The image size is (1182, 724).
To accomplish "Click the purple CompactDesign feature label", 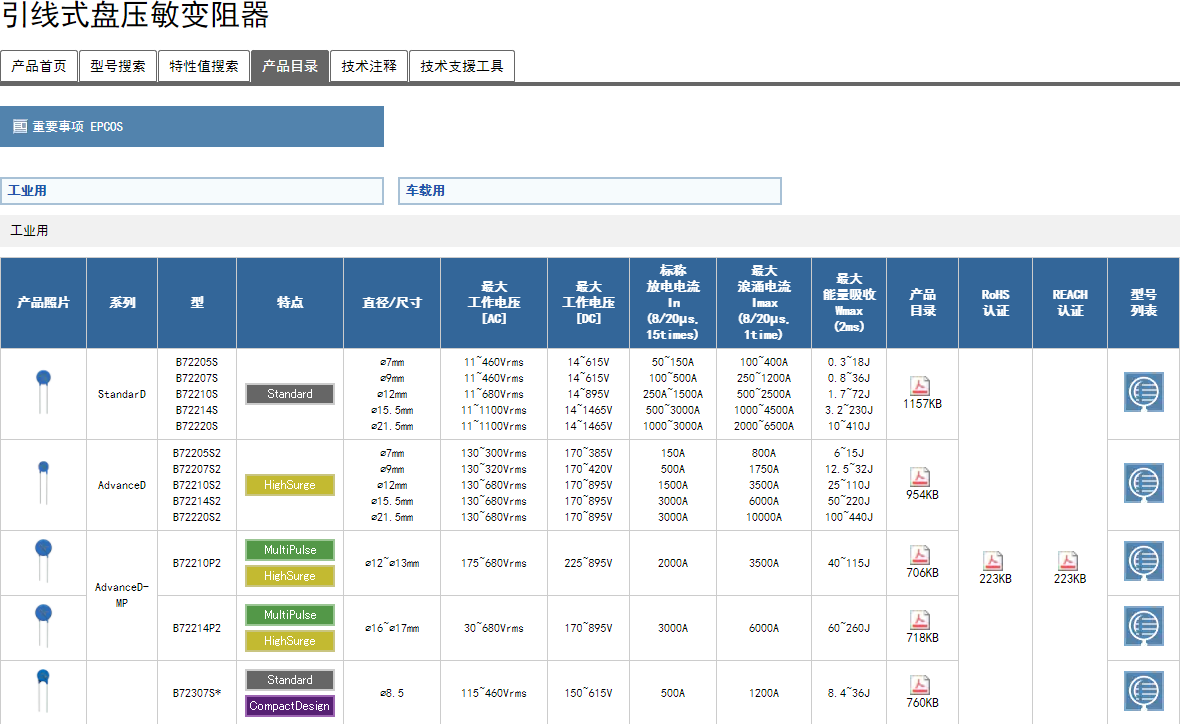I will (x=290, y=706).
